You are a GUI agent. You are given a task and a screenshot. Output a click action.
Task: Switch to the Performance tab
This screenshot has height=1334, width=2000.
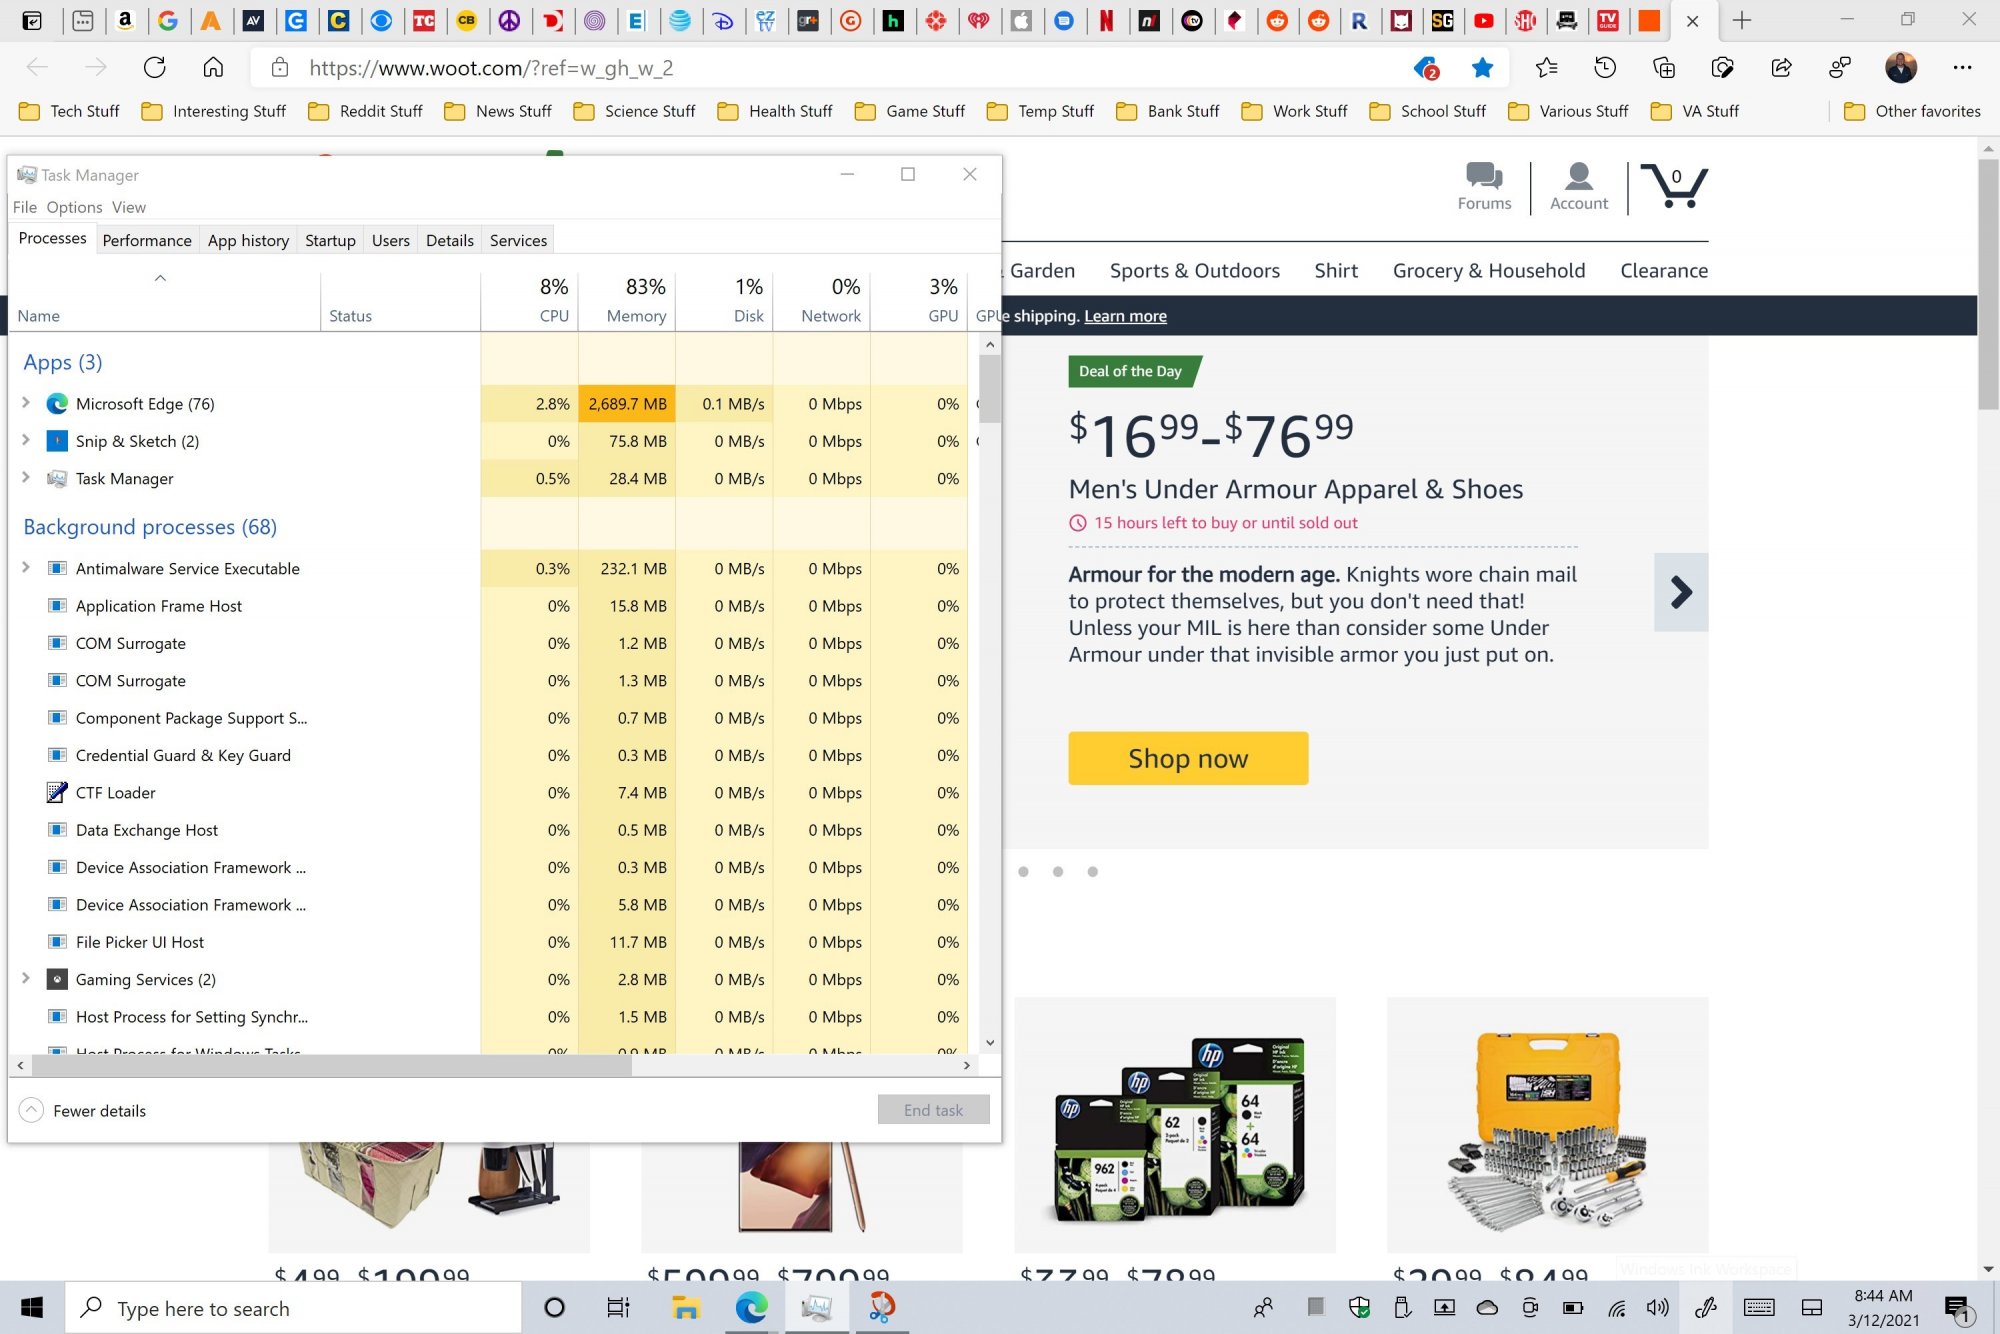point(146,240)
